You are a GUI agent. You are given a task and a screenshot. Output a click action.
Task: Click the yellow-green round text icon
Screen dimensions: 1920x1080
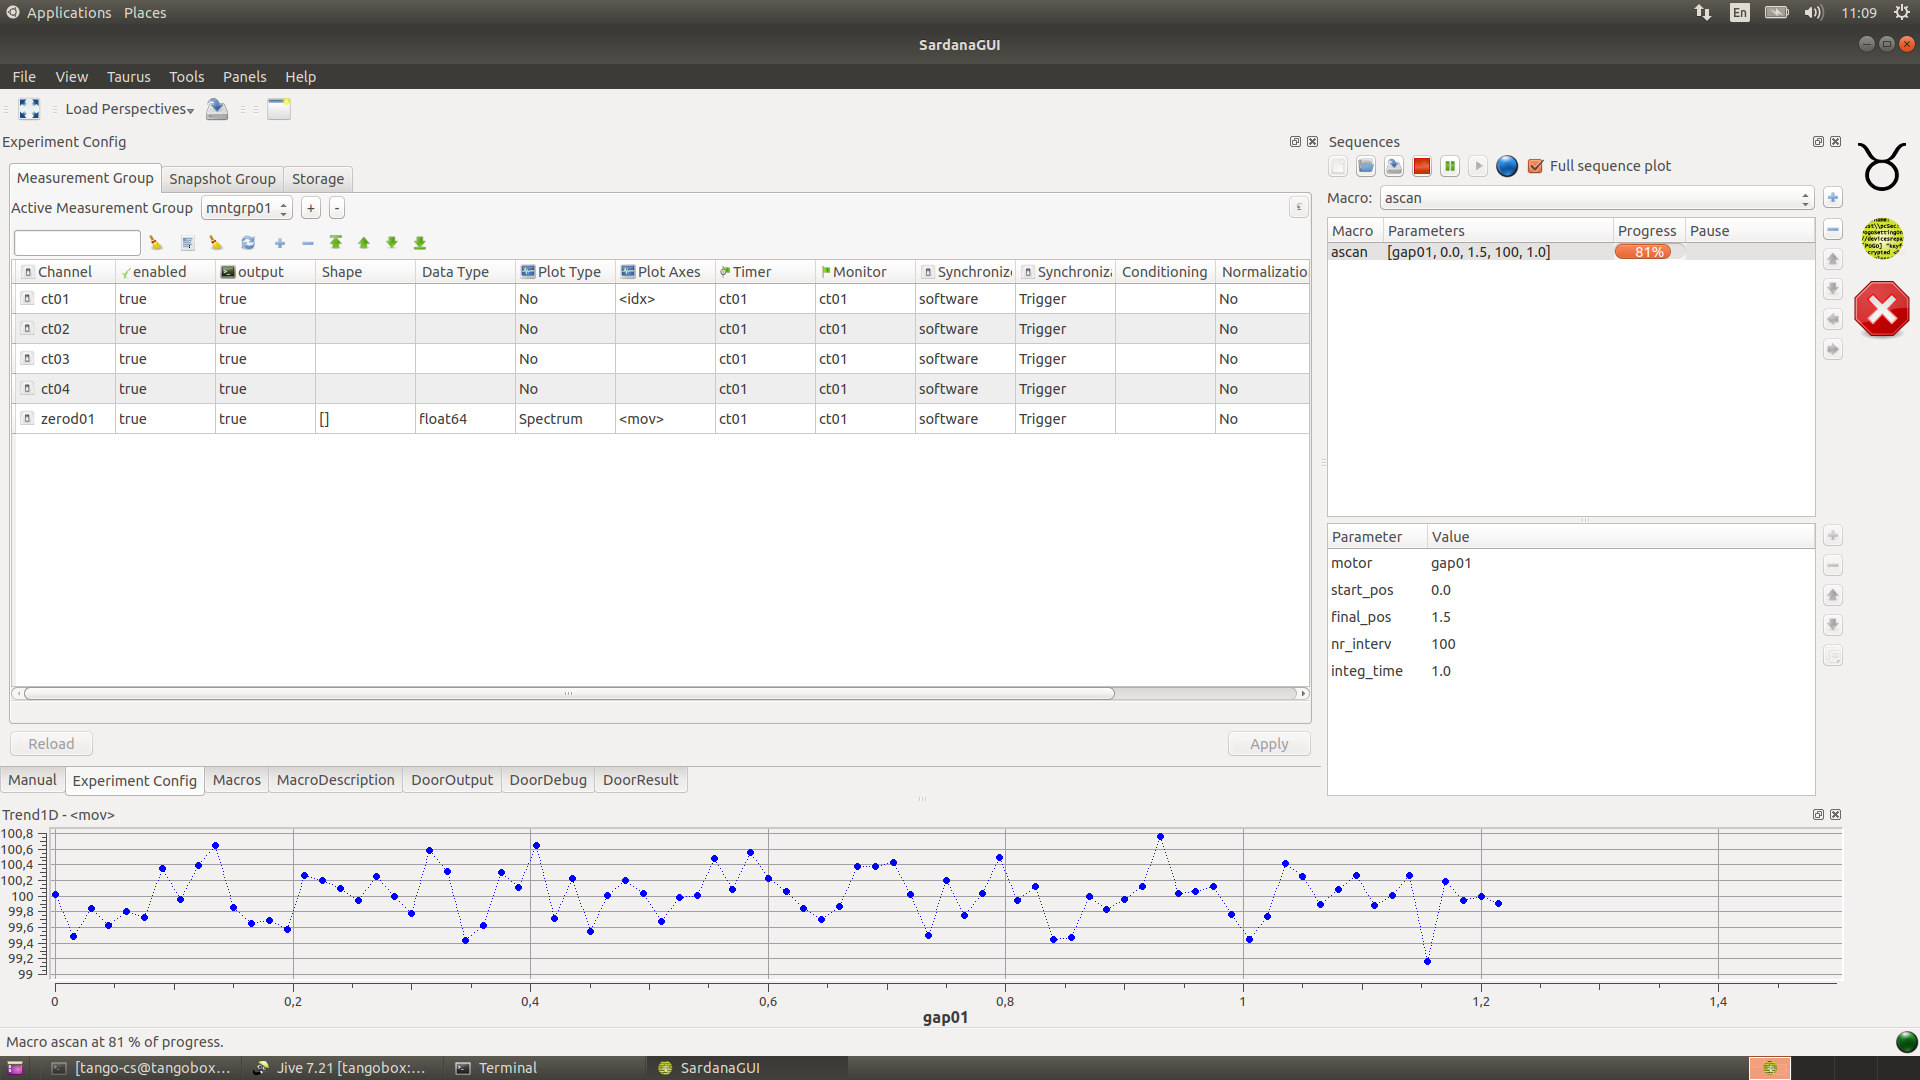pyautogui.click(x=1882, y=238)
